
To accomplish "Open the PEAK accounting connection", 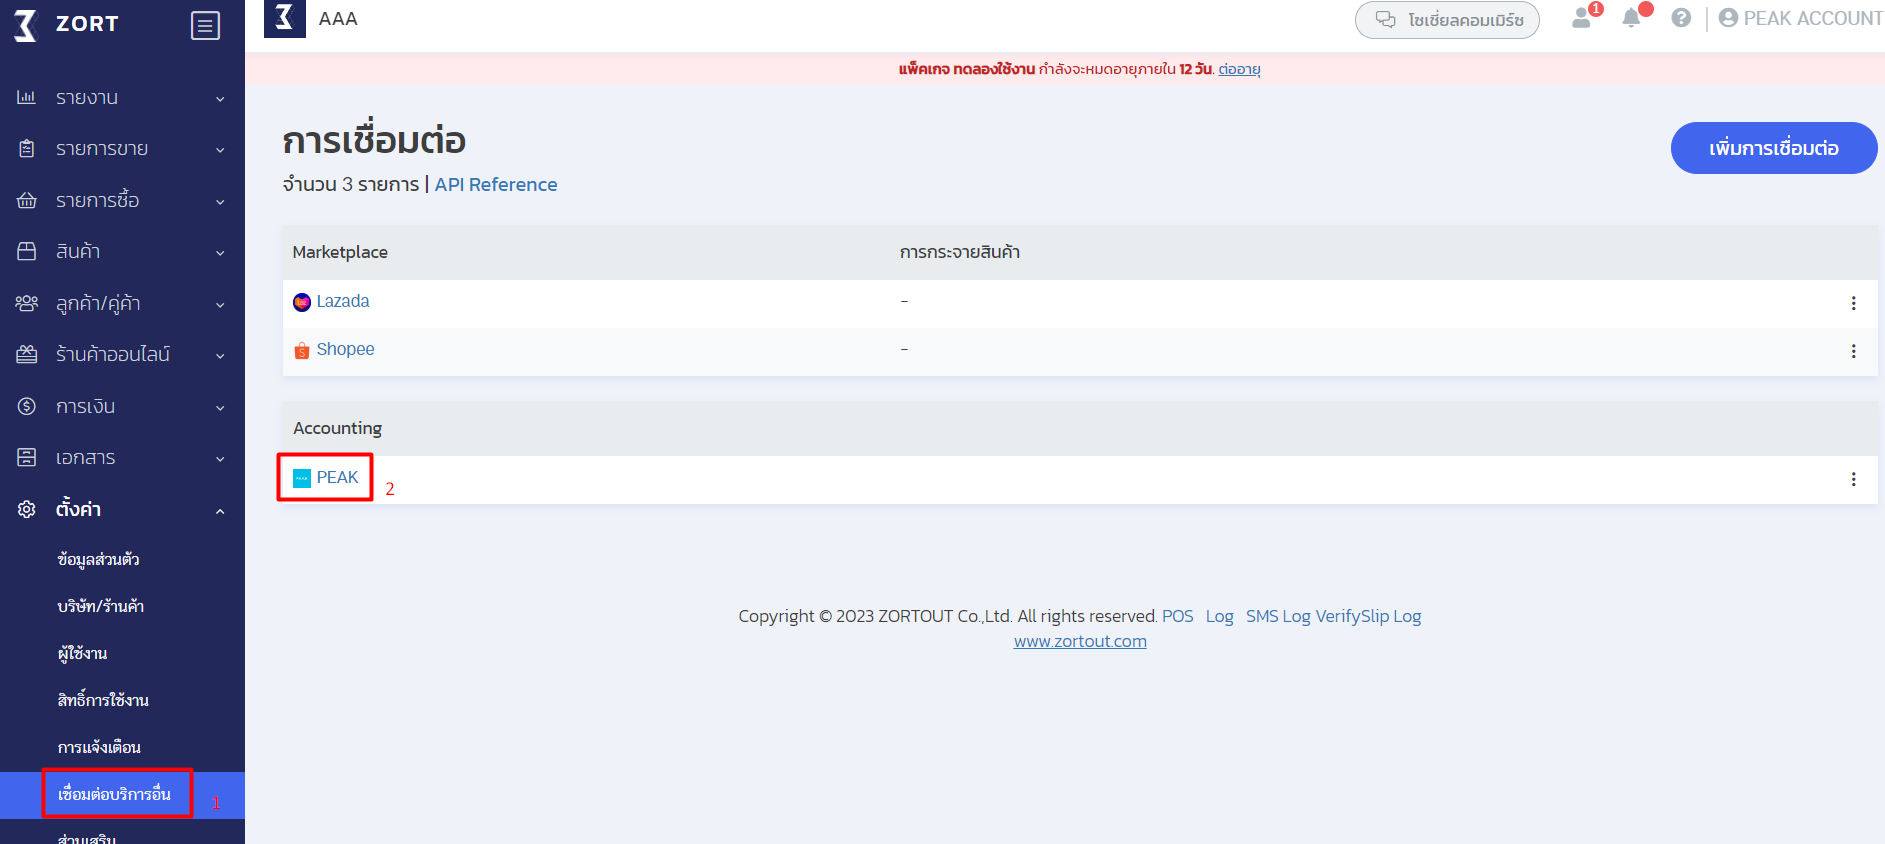I will tap(337, 478).
